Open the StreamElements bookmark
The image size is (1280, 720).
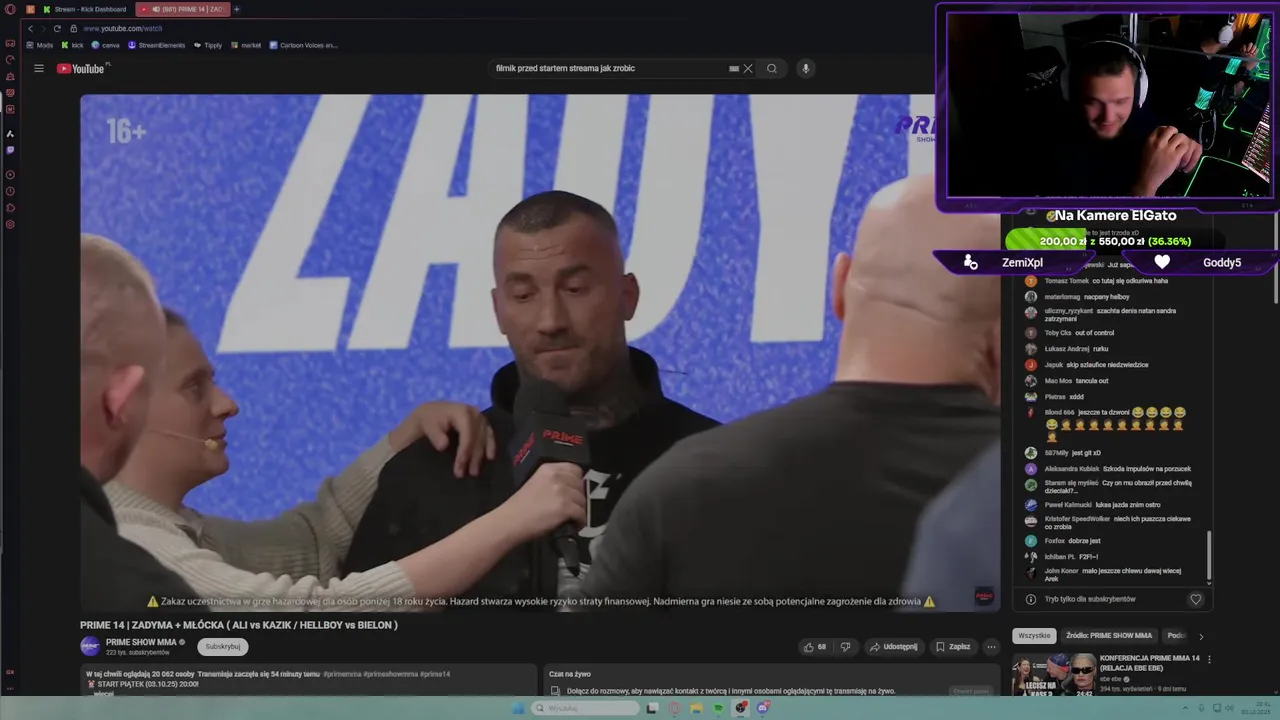pyautogui.click(x=157, y=45)
